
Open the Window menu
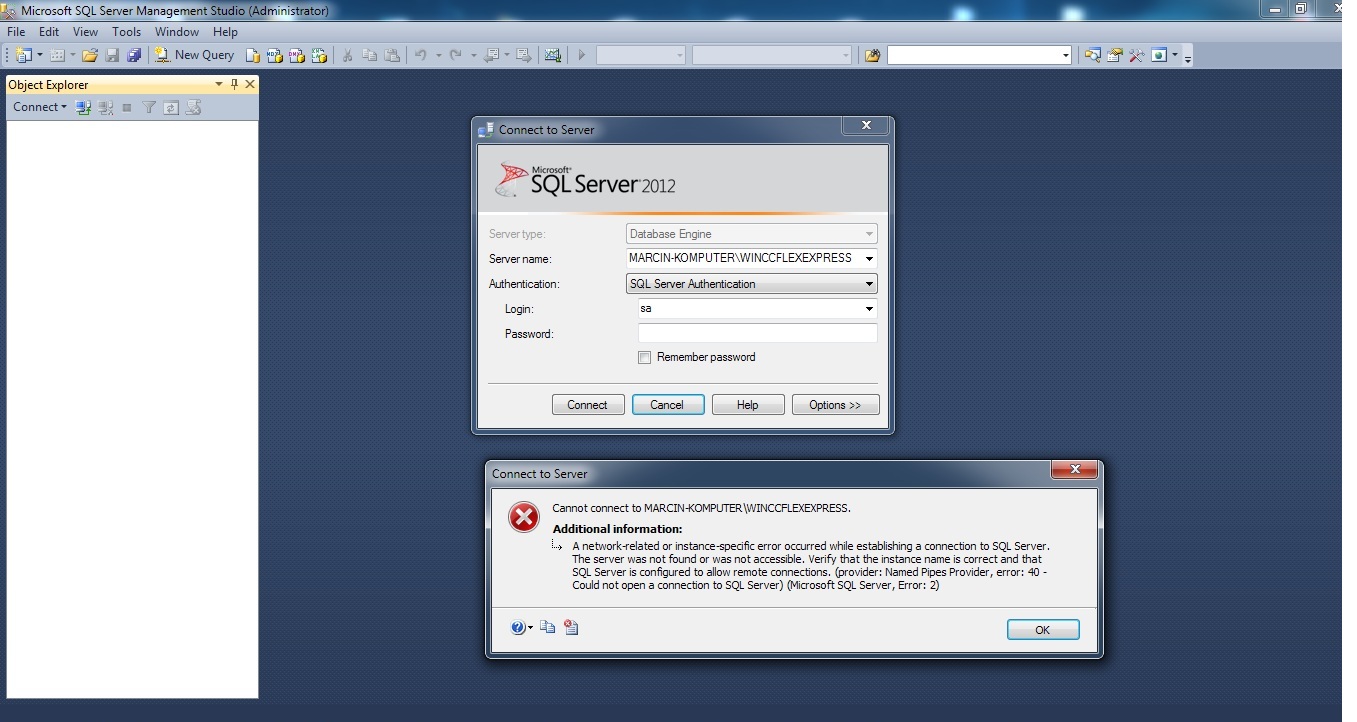pyautogui.click(x=177, y=32)
